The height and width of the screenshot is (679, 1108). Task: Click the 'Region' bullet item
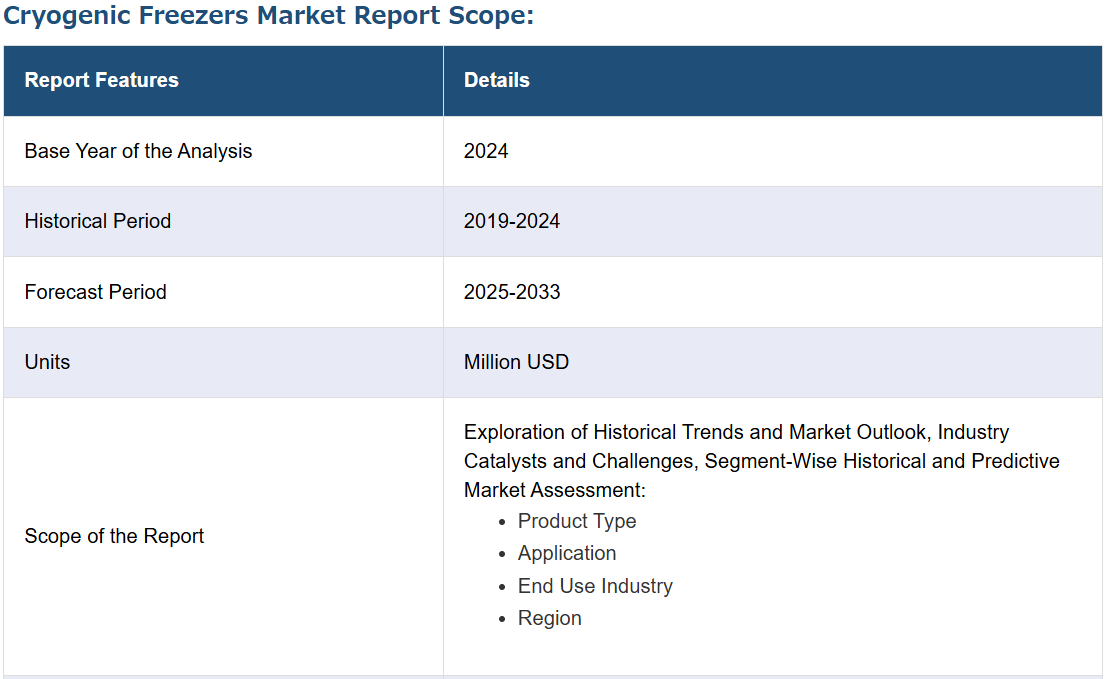click(x=550, y=618)
